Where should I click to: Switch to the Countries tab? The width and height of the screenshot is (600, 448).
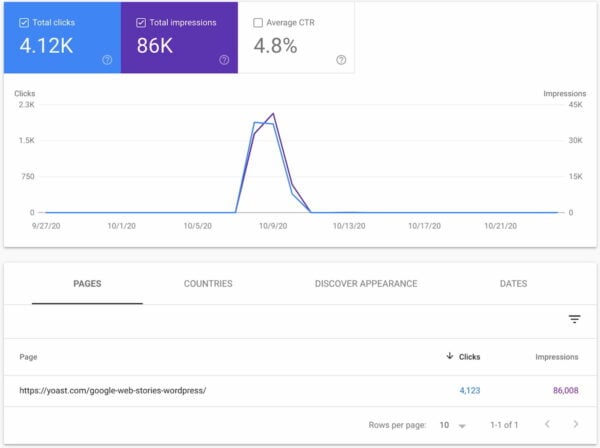pos(208,284)
